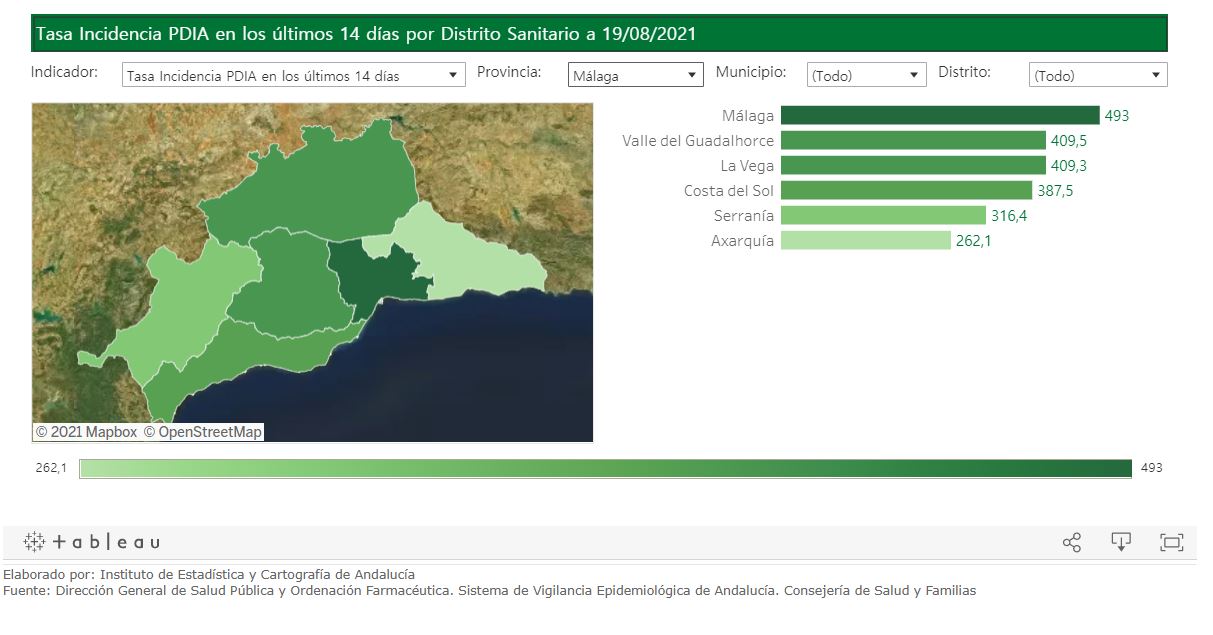Open the OpenStreetMap attribution link
Viewport: 1213px width, 635px height.
[202, 432]
